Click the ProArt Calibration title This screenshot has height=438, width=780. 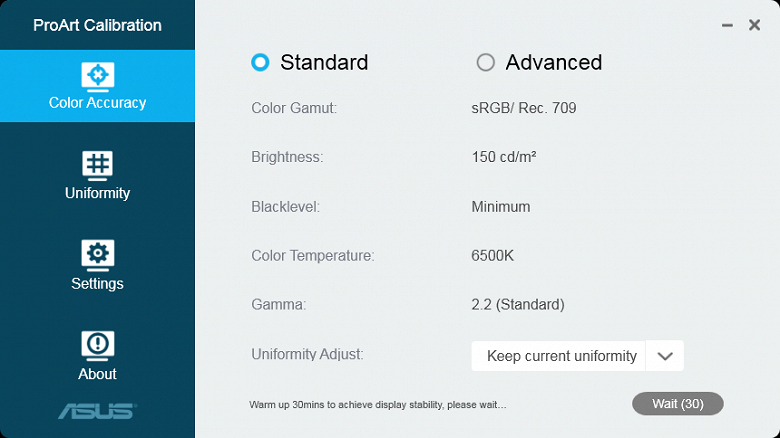97,25
